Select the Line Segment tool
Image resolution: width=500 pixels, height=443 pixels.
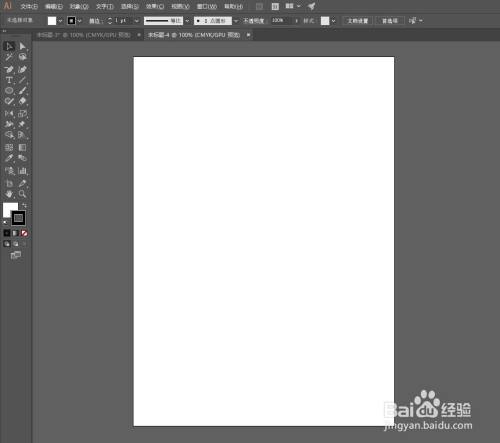click(22, 80)
